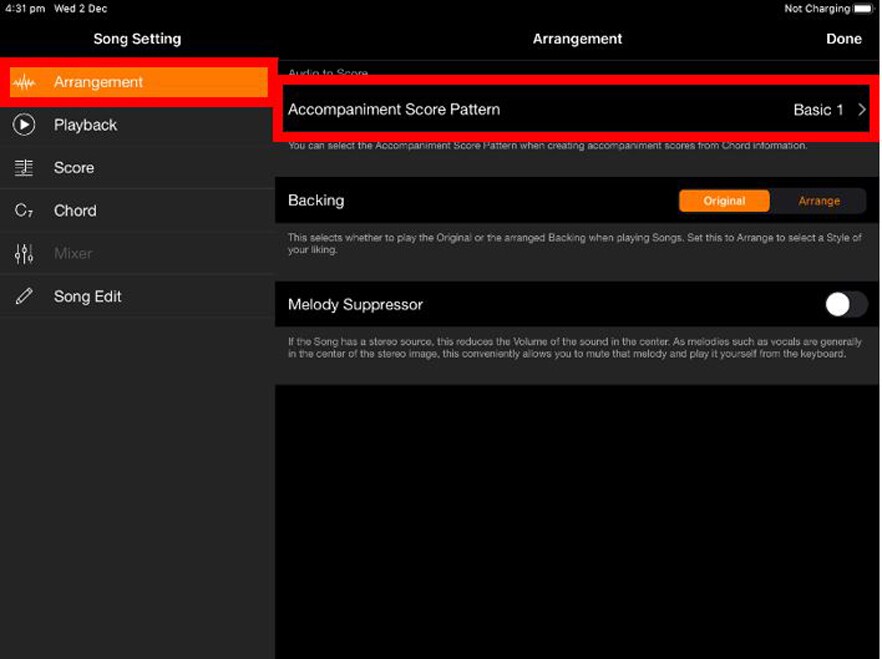
Task: Toggle the Melody Suppressor switch
Action: (x=845, y=304)
